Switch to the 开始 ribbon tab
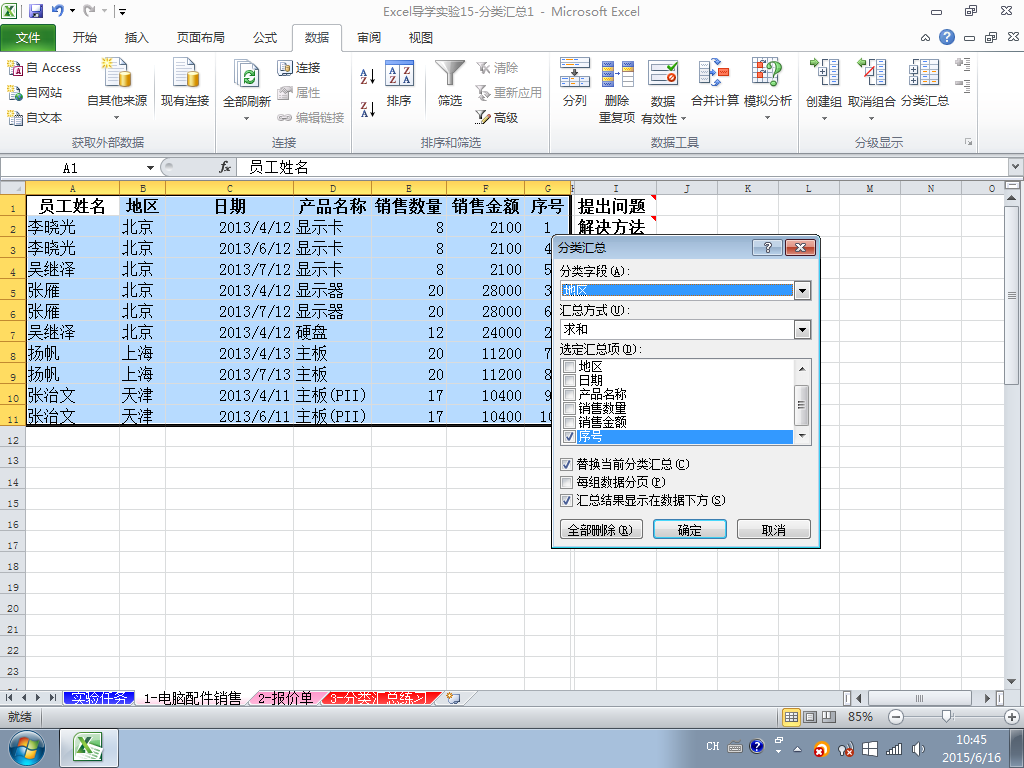Screen dimensions: 1024x768 85,38
